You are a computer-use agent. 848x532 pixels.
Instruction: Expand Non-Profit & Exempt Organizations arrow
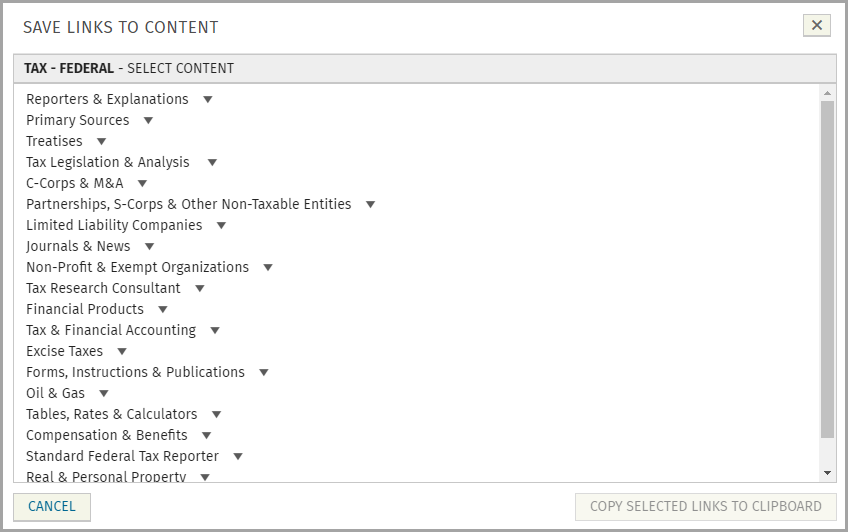tap(268, 268)
